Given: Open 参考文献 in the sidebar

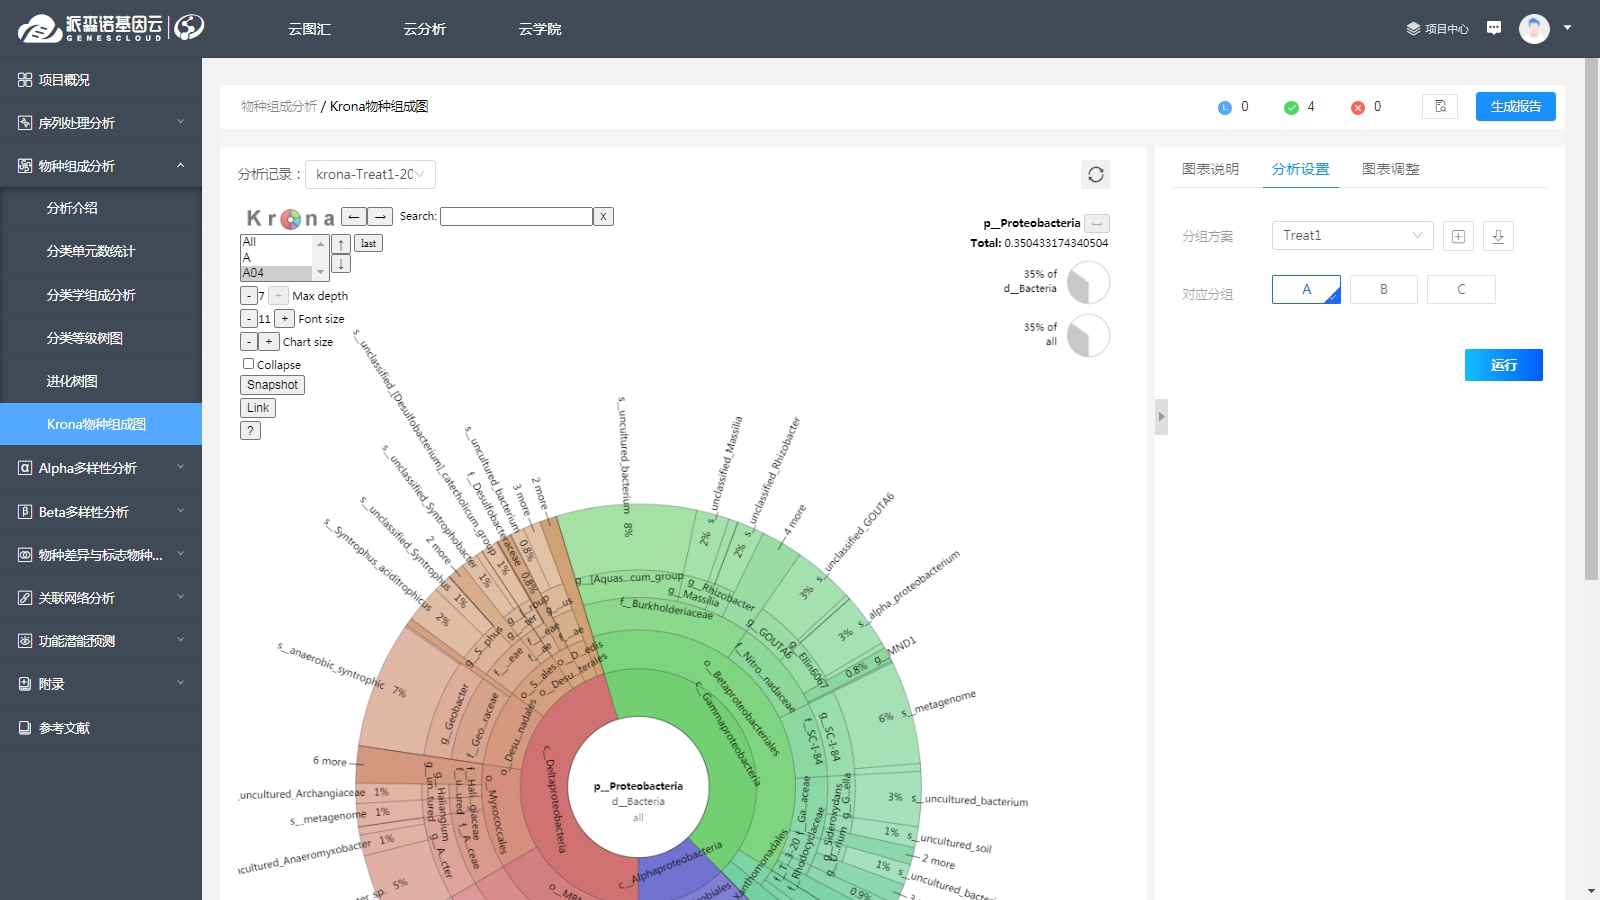Looking at the screenshot, I should (x=101, y=728).
